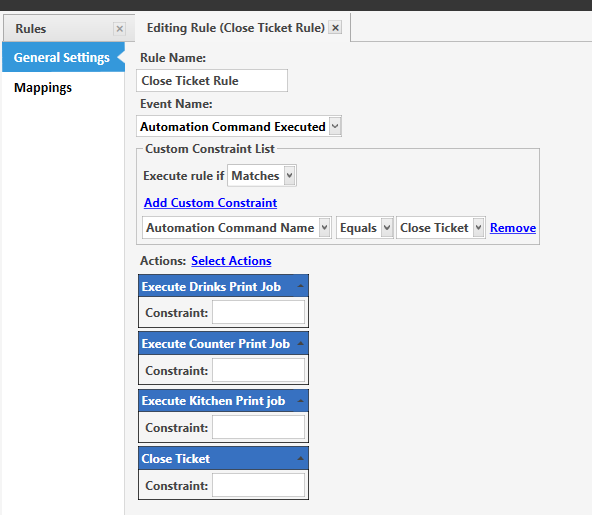Click the Close Ticket action constraint field

259,485
